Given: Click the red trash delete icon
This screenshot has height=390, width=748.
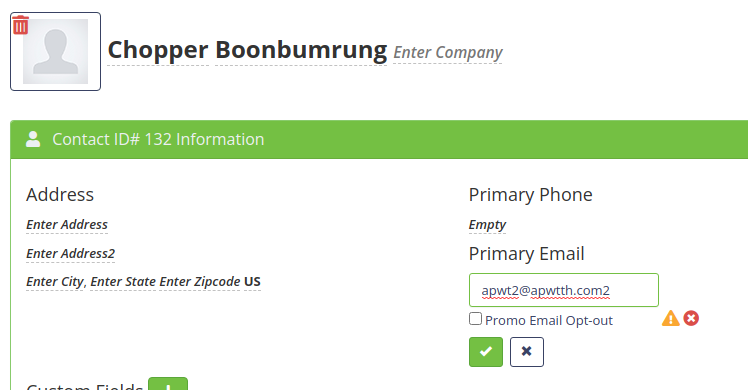Looking at the screenshot, I should (21, 25).
